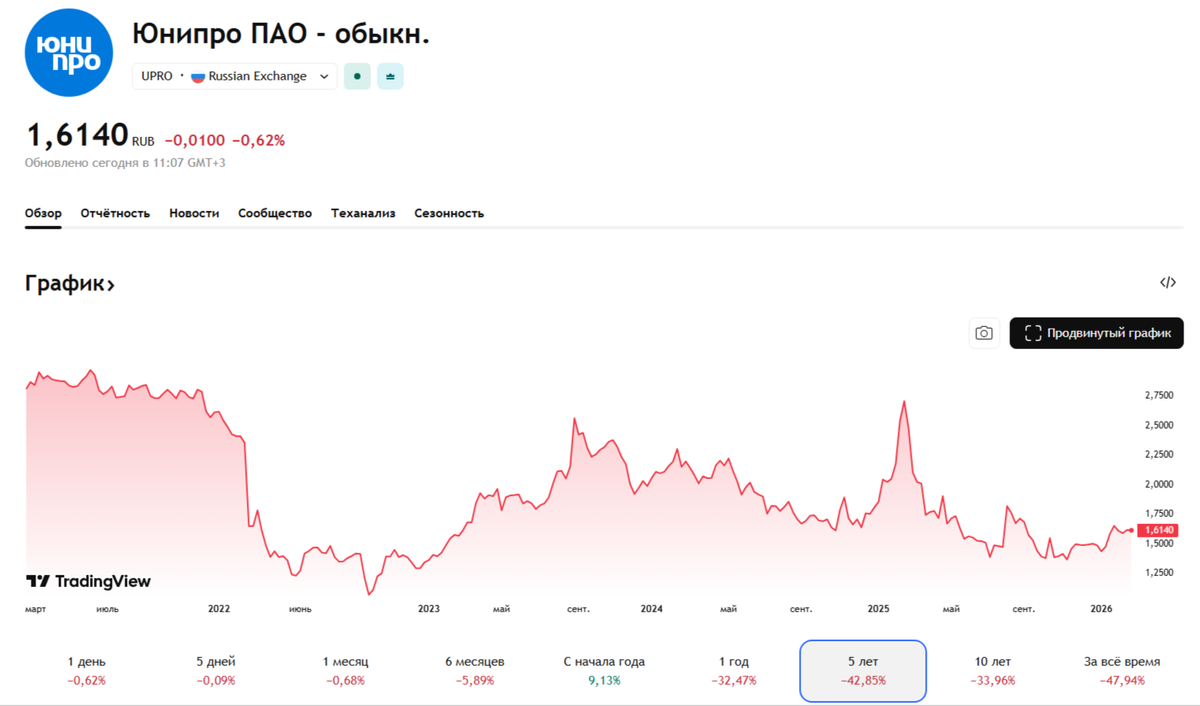The height and width of the screenshot is (706, 1200).
Task: Click the green market status dot icon
Action: coord(357,76)
